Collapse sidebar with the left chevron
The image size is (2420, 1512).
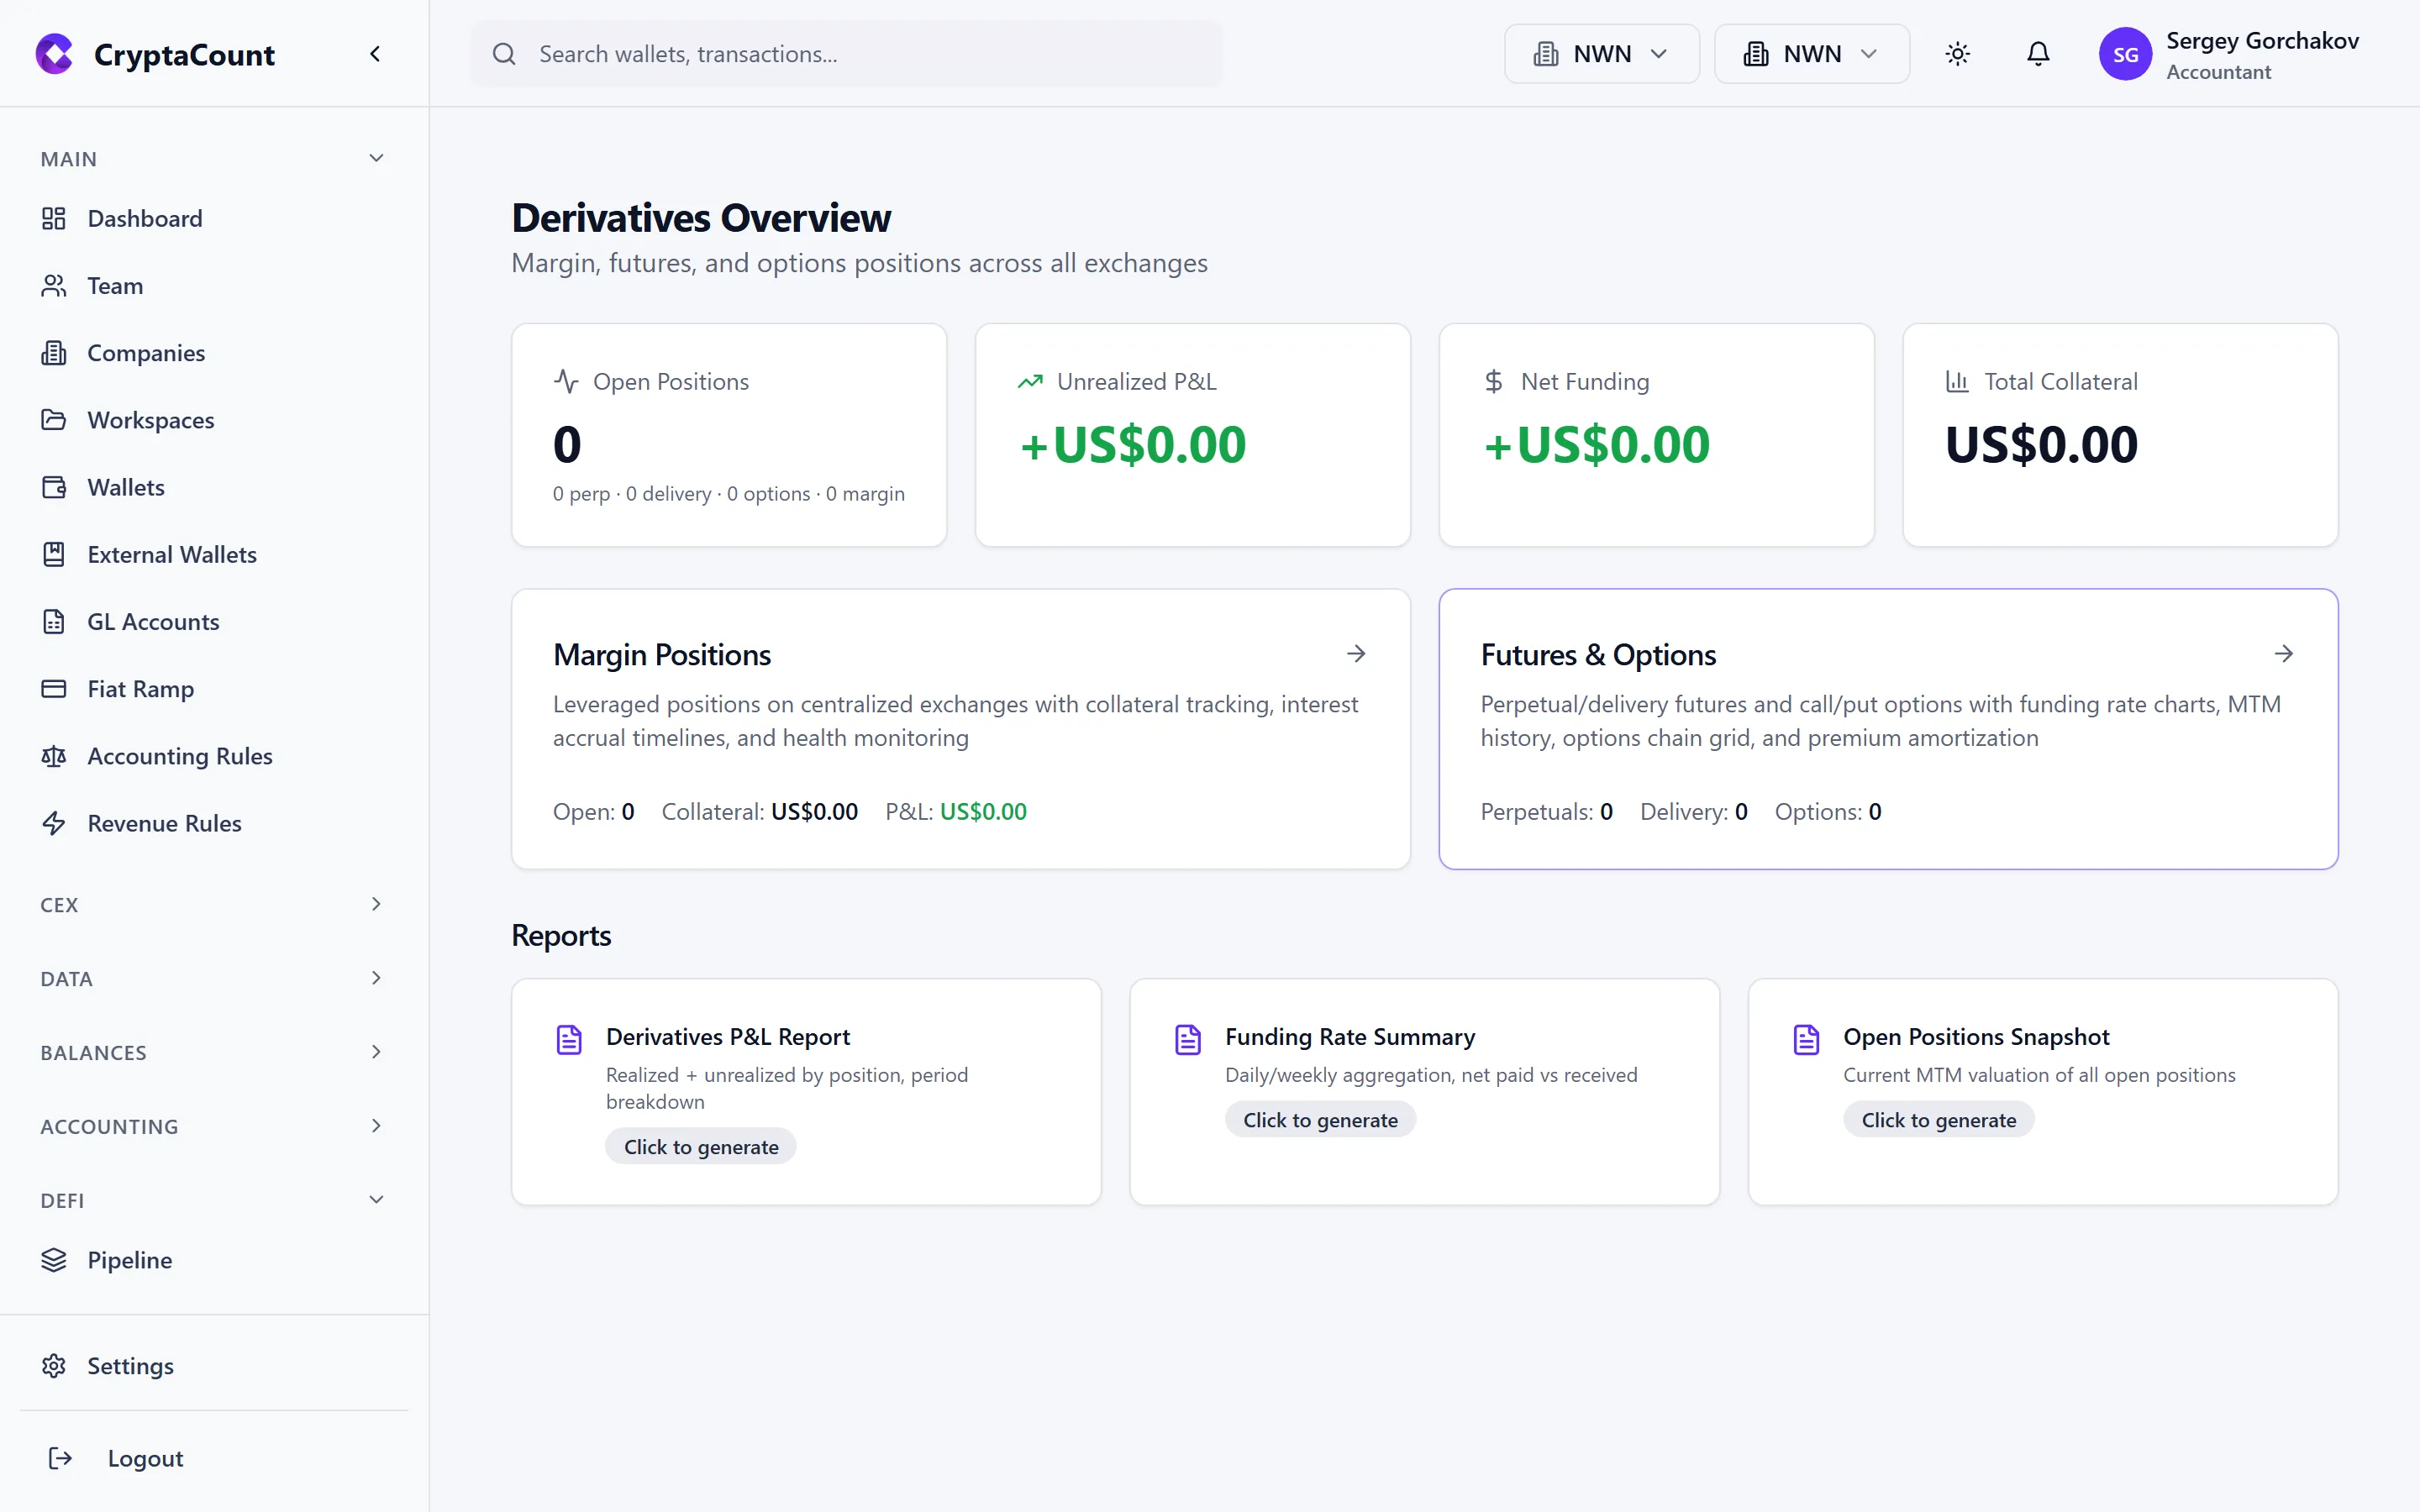375,54
